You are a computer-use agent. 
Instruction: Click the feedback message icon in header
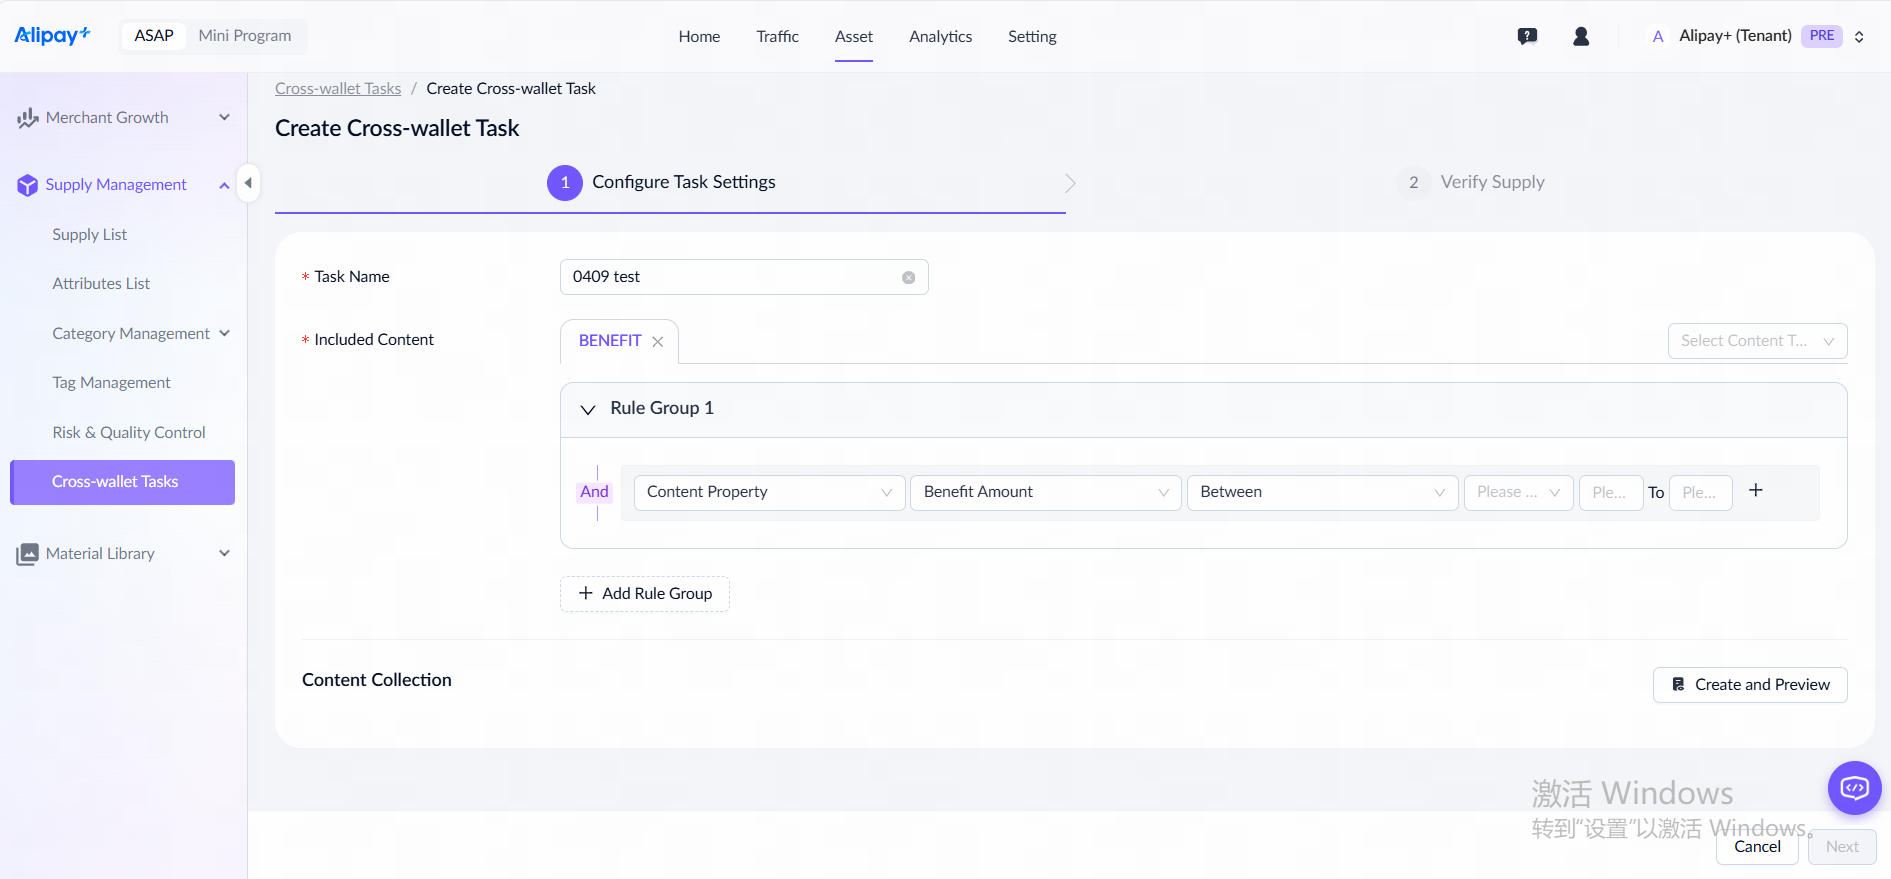coord(1527,36)
